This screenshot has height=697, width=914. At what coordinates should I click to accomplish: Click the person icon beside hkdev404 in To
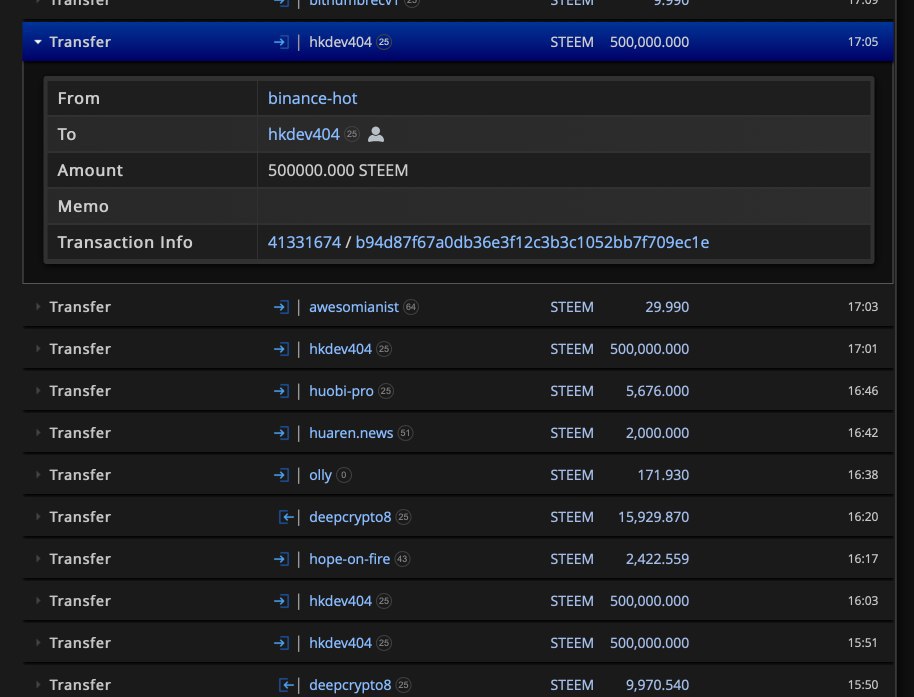[x=376, y=134]
